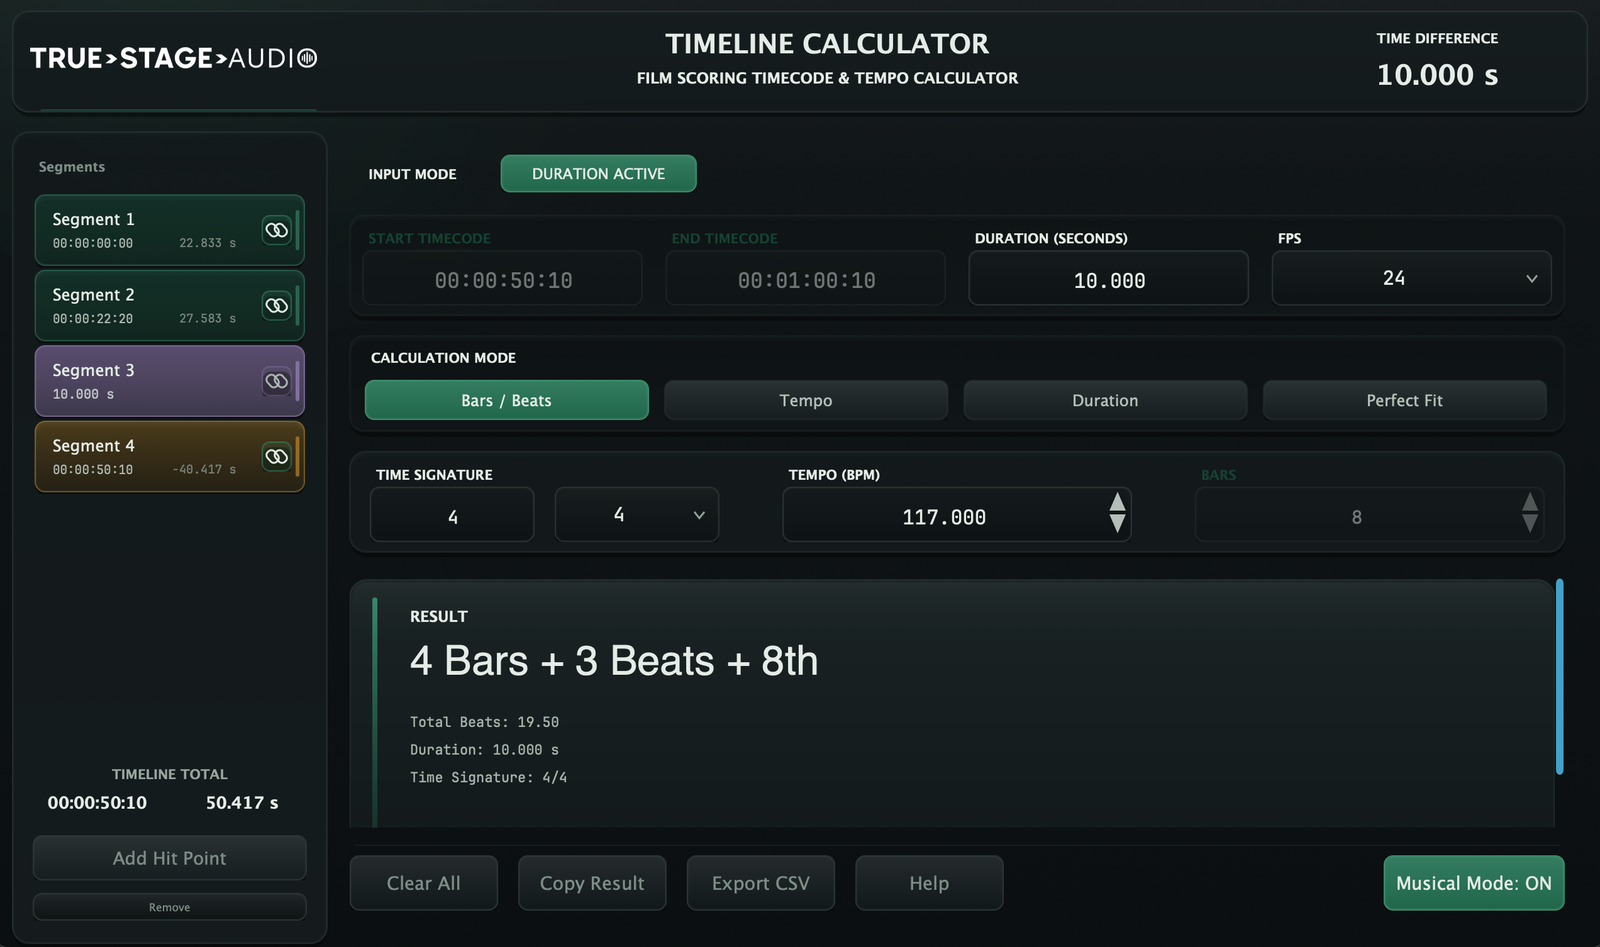The width and height of the screenshot is (1600, 947).
Task: Click the Total Beats: 19.50 line
Action: click(484, 722)
